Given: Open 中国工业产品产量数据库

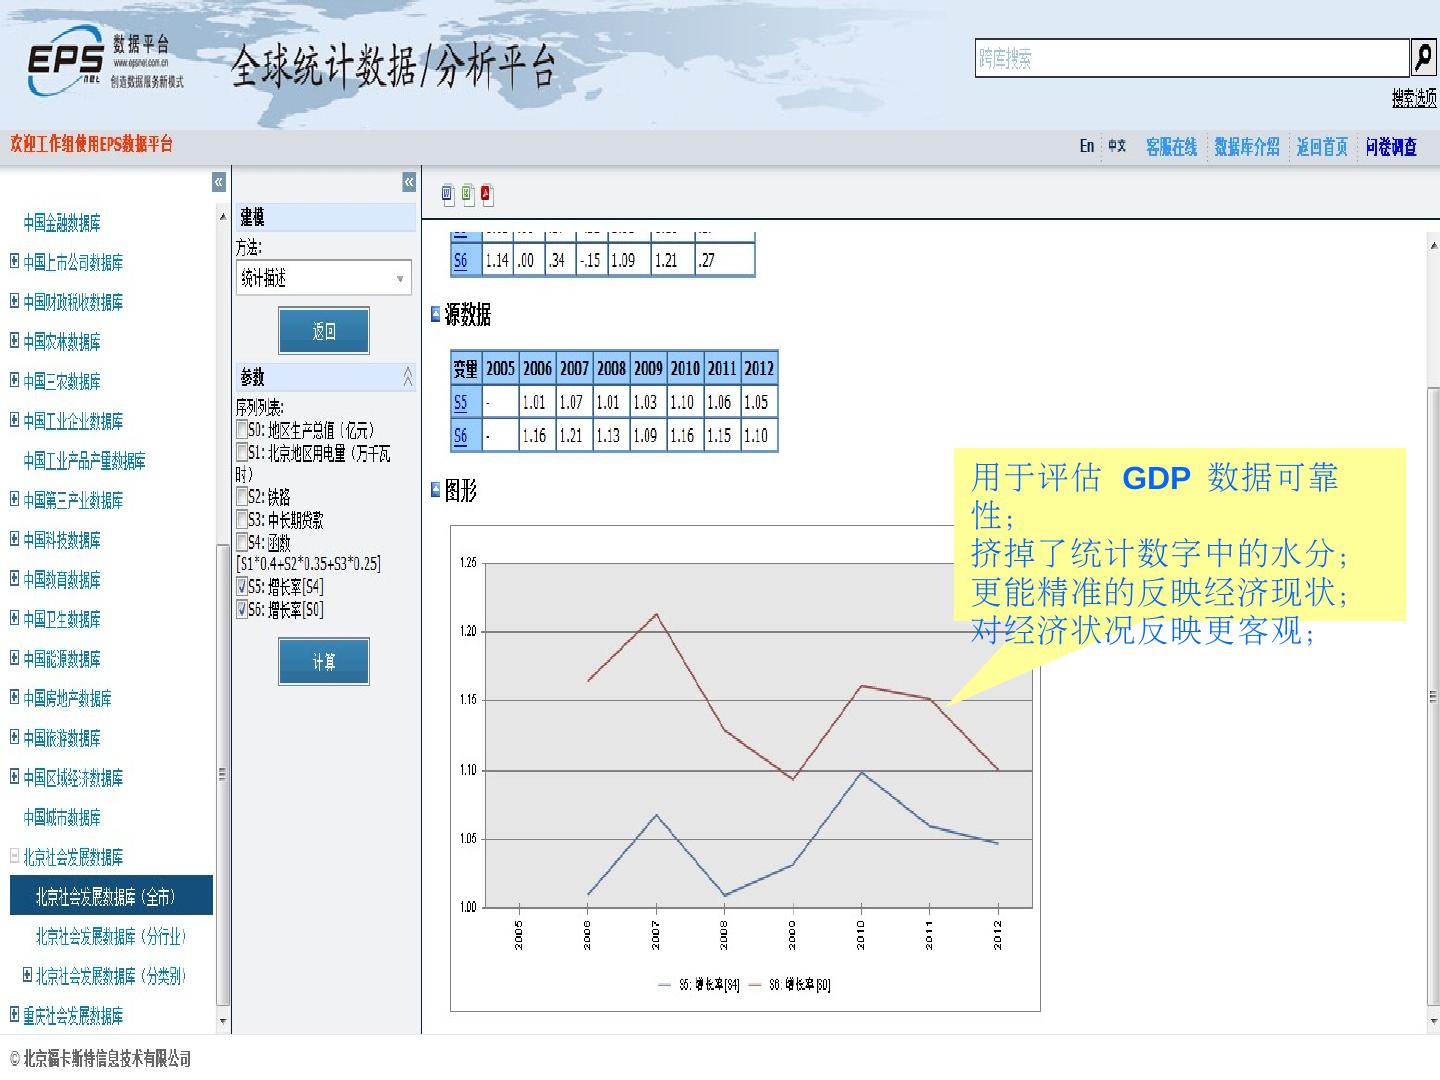Looking at the screenshot, I should [84, 461].
